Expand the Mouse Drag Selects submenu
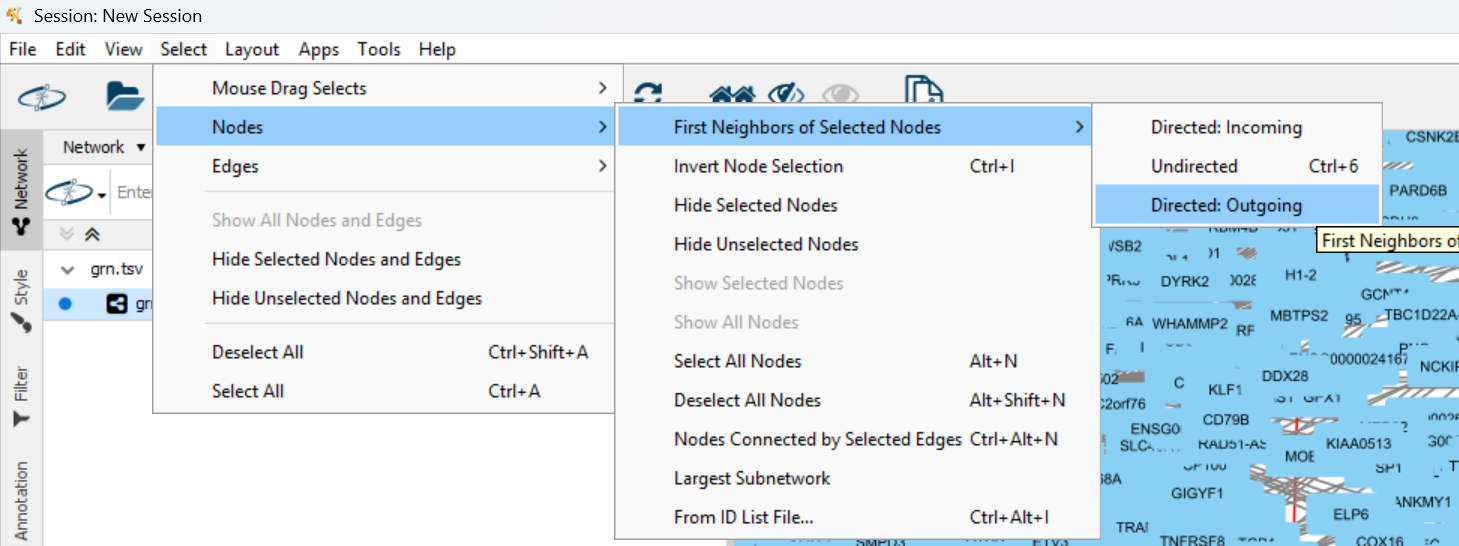 click(x=385, y=88)
